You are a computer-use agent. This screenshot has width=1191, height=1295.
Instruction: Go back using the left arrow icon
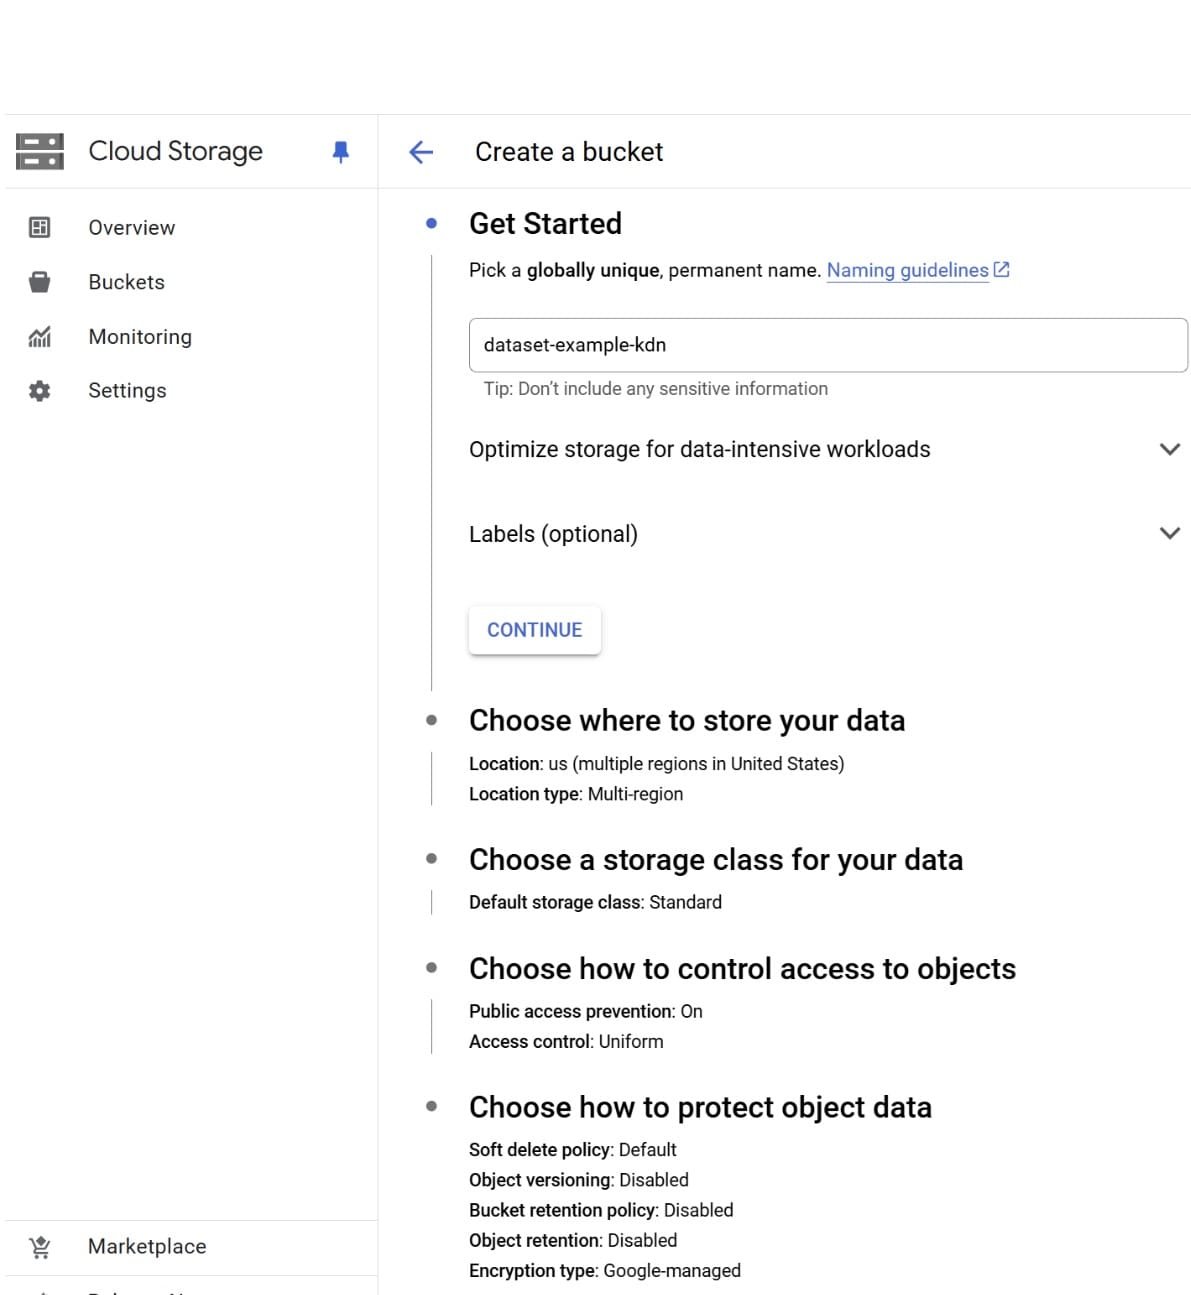[x=421, y=152]
